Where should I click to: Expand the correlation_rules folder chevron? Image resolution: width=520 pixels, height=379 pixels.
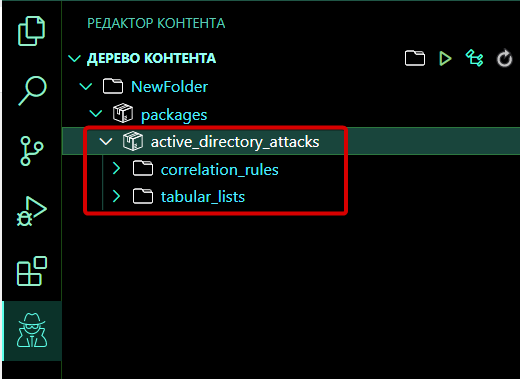[x=116, y=169]
